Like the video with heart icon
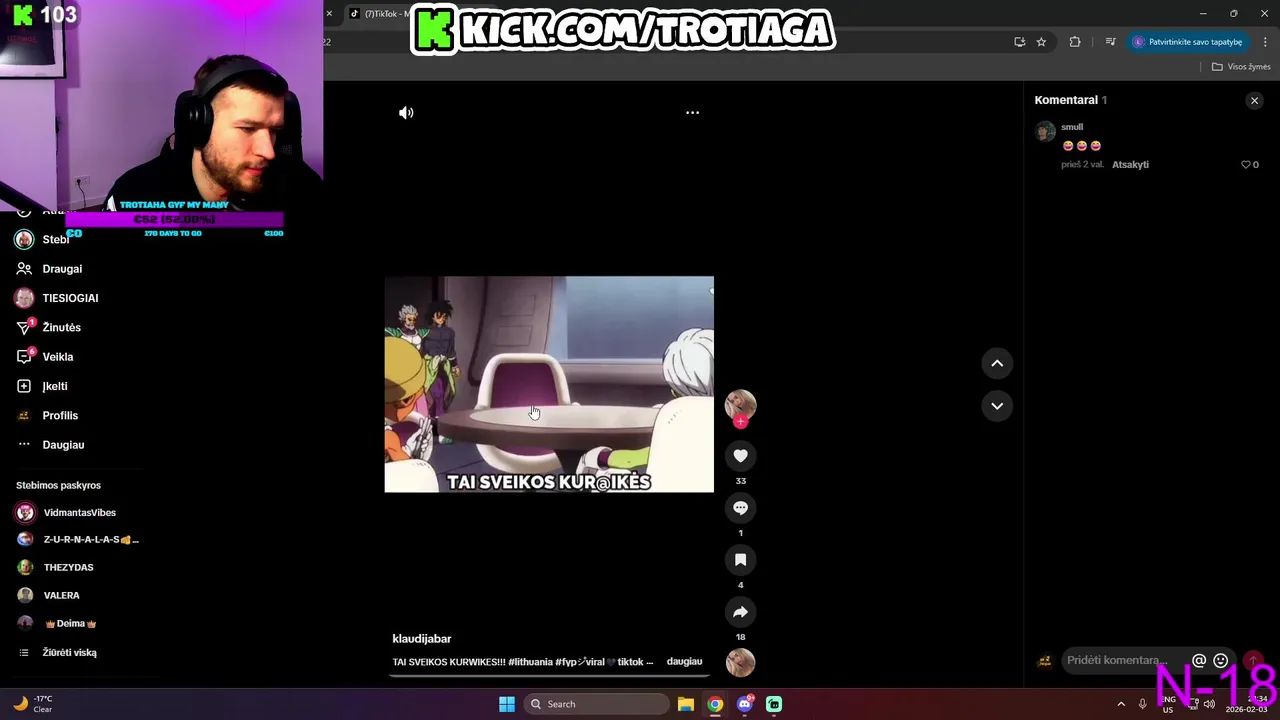The width and height of the screenshot is (1280, 720). [x=740, y=456]
